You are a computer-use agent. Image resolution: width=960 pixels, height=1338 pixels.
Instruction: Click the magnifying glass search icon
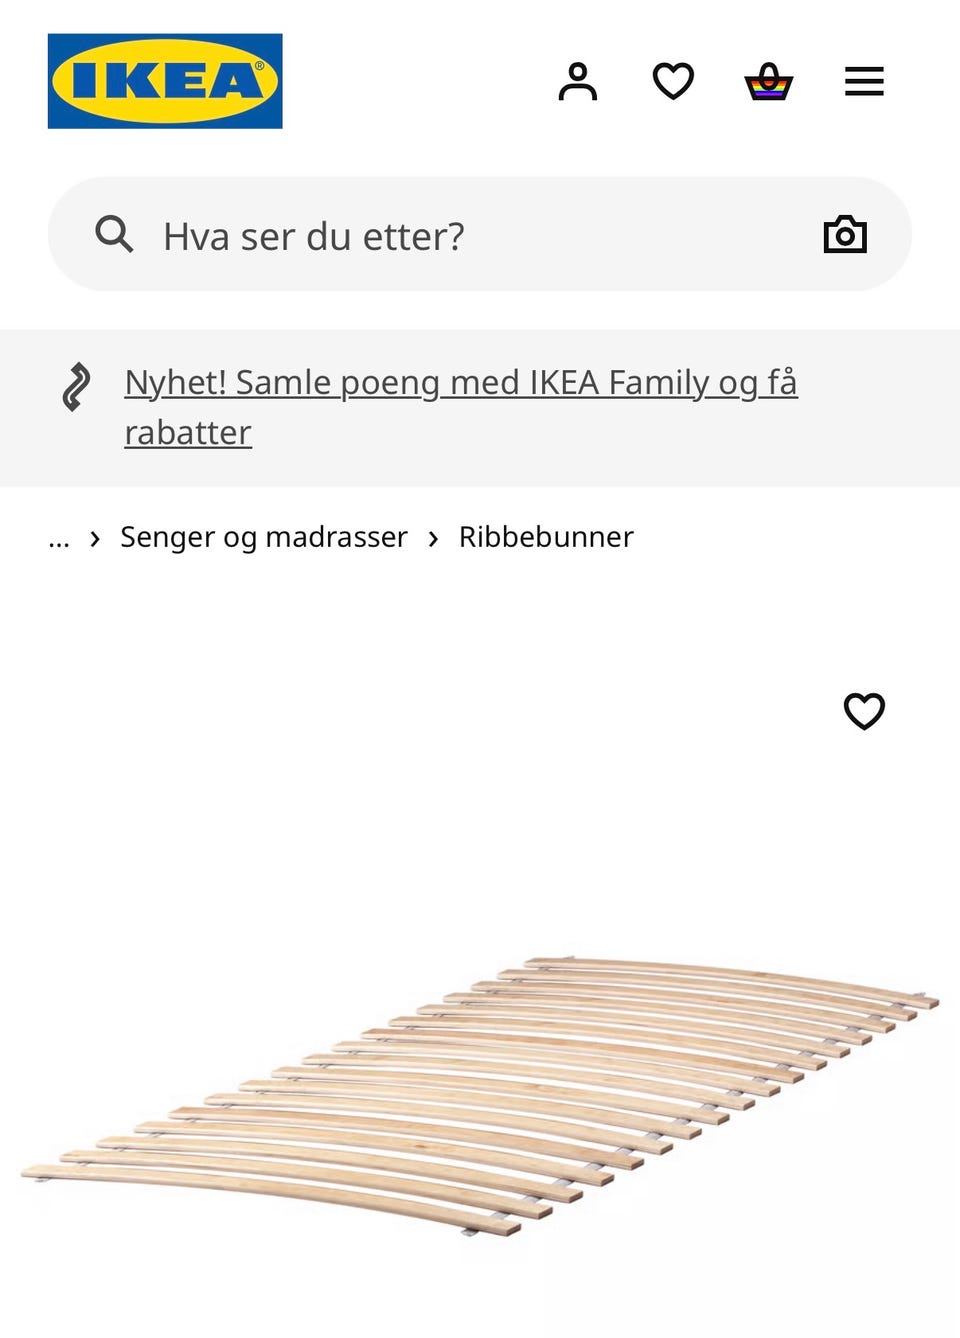115,234
